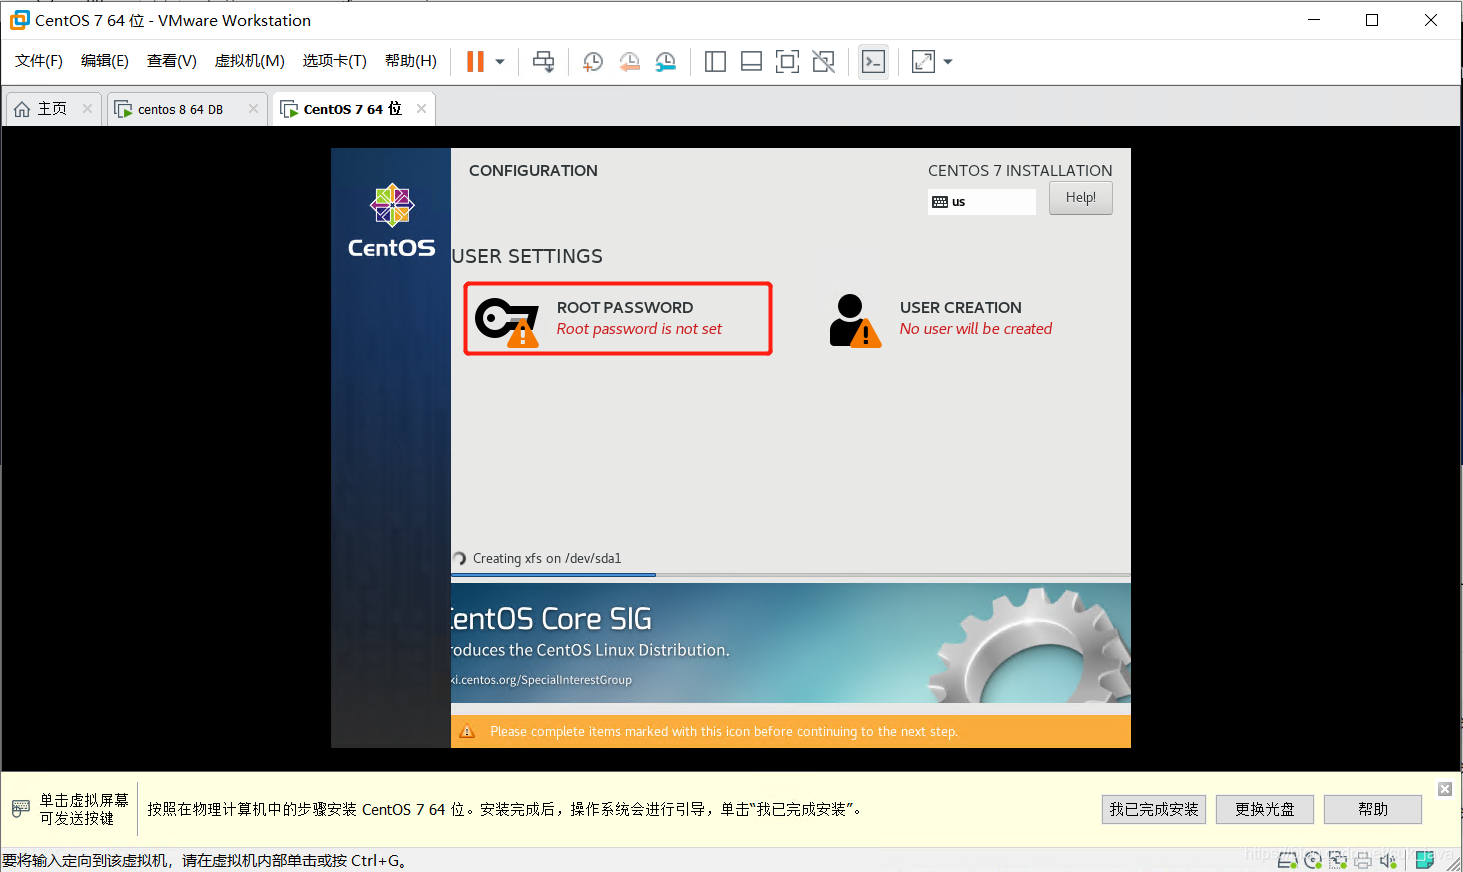Send Ctrl+Alt+Del to the virtual machine
The height and width of the screenshot is (872, 1463).
coord(543,62)
